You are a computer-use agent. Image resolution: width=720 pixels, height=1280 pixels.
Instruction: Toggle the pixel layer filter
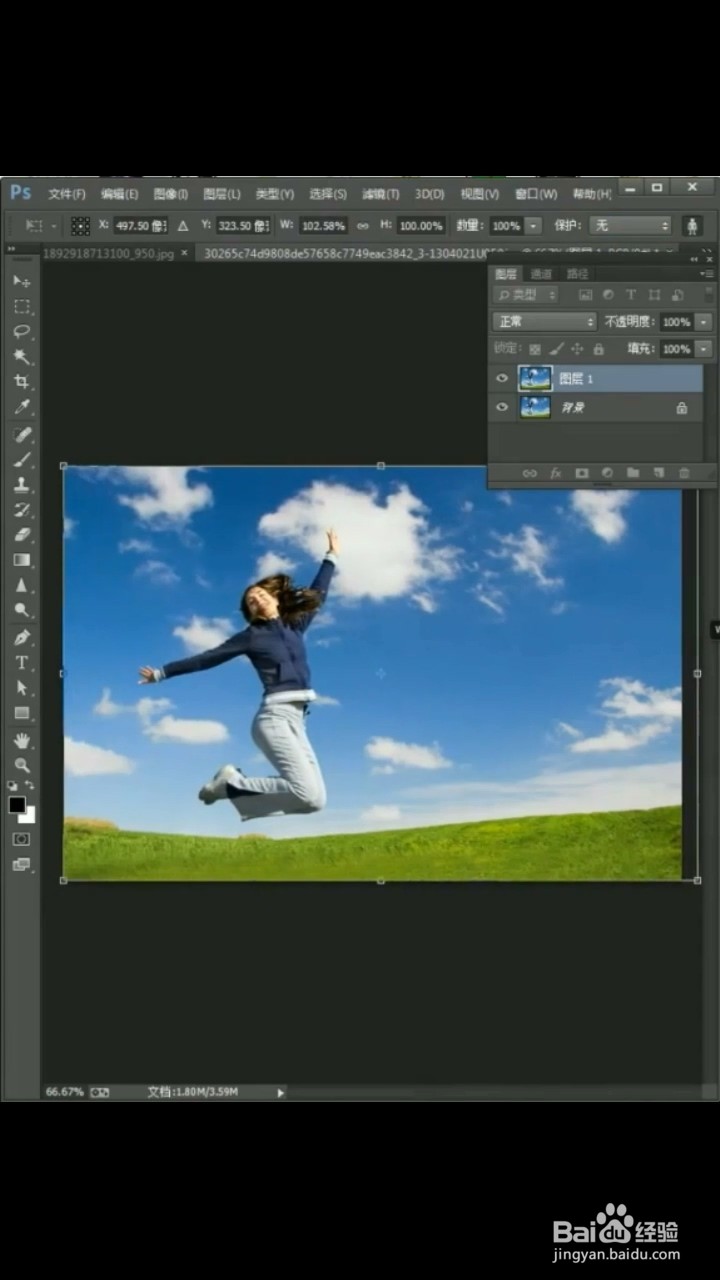(x=586, y=295)
